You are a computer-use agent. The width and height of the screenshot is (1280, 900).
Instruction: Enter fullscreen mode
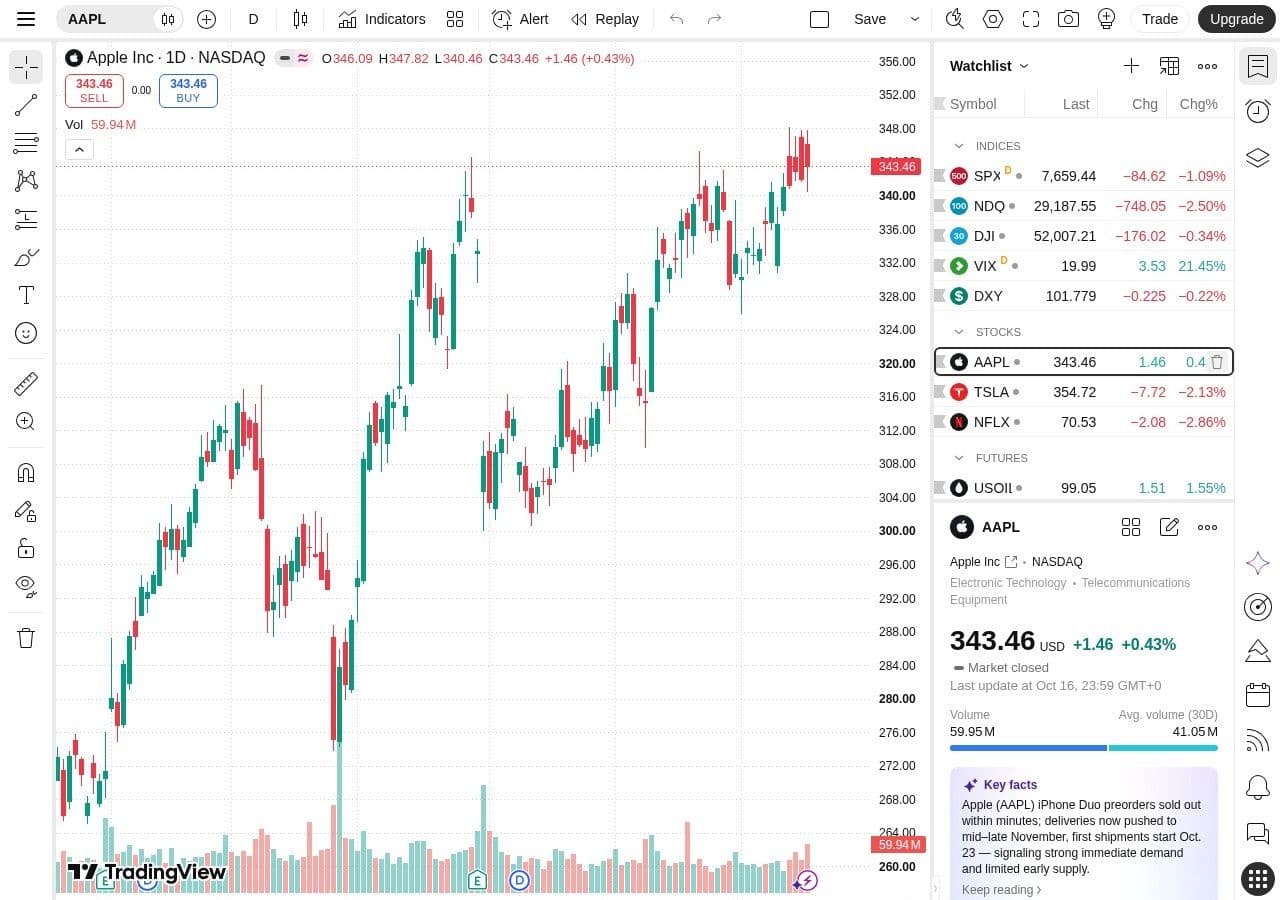click(x=1031, y=19)
